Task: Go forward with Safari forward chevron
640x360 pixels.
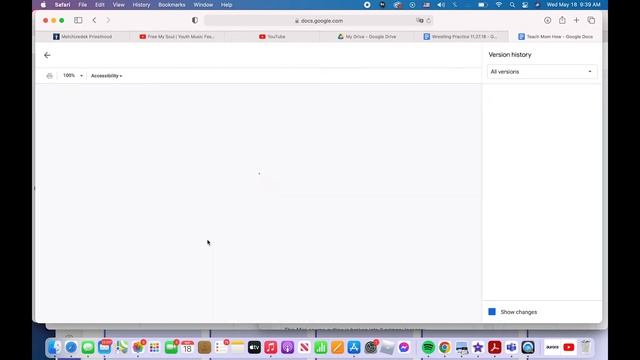Action: pos(108,20)
